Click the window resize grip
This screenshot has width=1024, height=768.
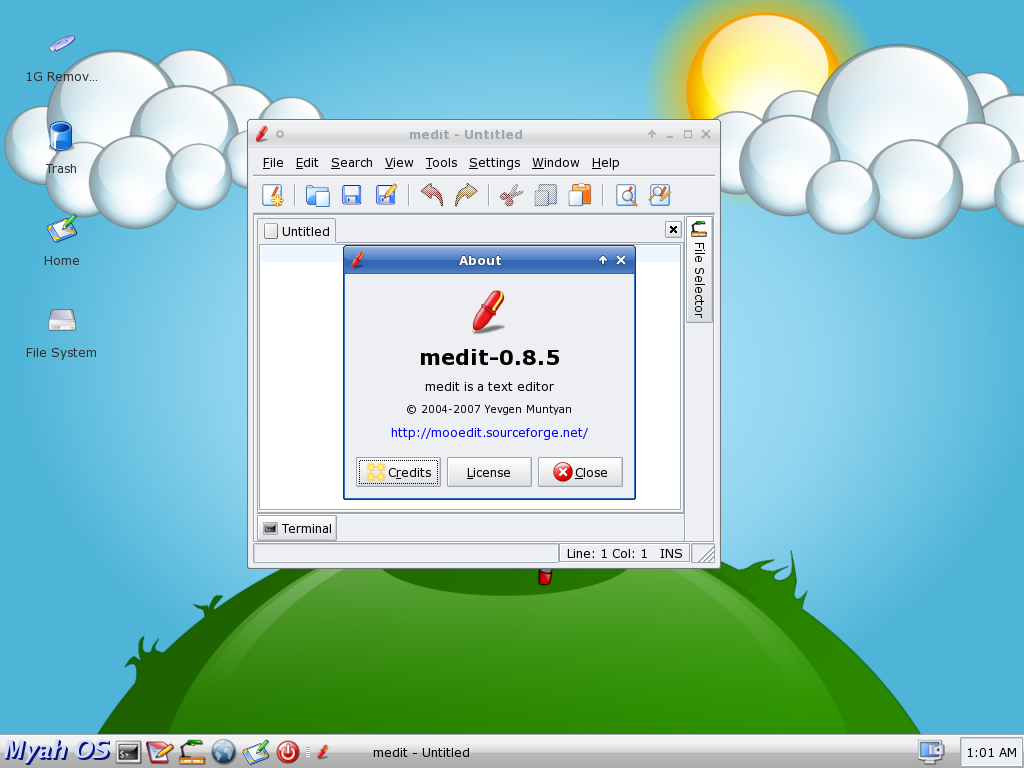click(703, 553)
